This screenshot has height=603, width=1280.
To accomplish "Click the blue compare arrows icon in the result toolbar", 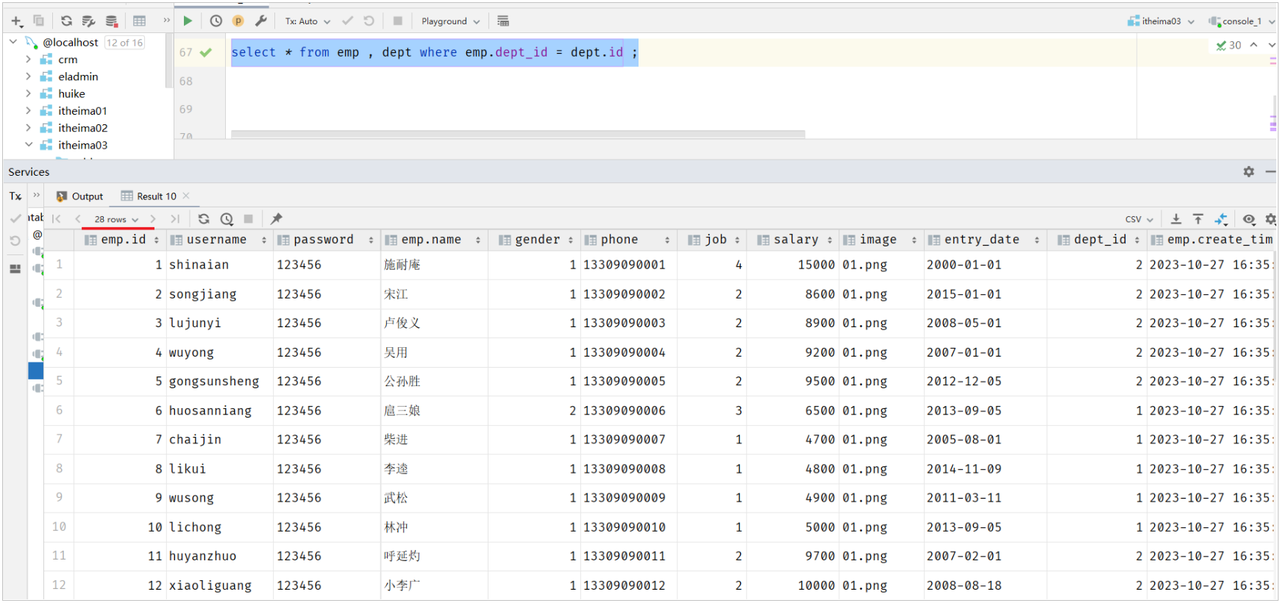I will click(1221, 219).
